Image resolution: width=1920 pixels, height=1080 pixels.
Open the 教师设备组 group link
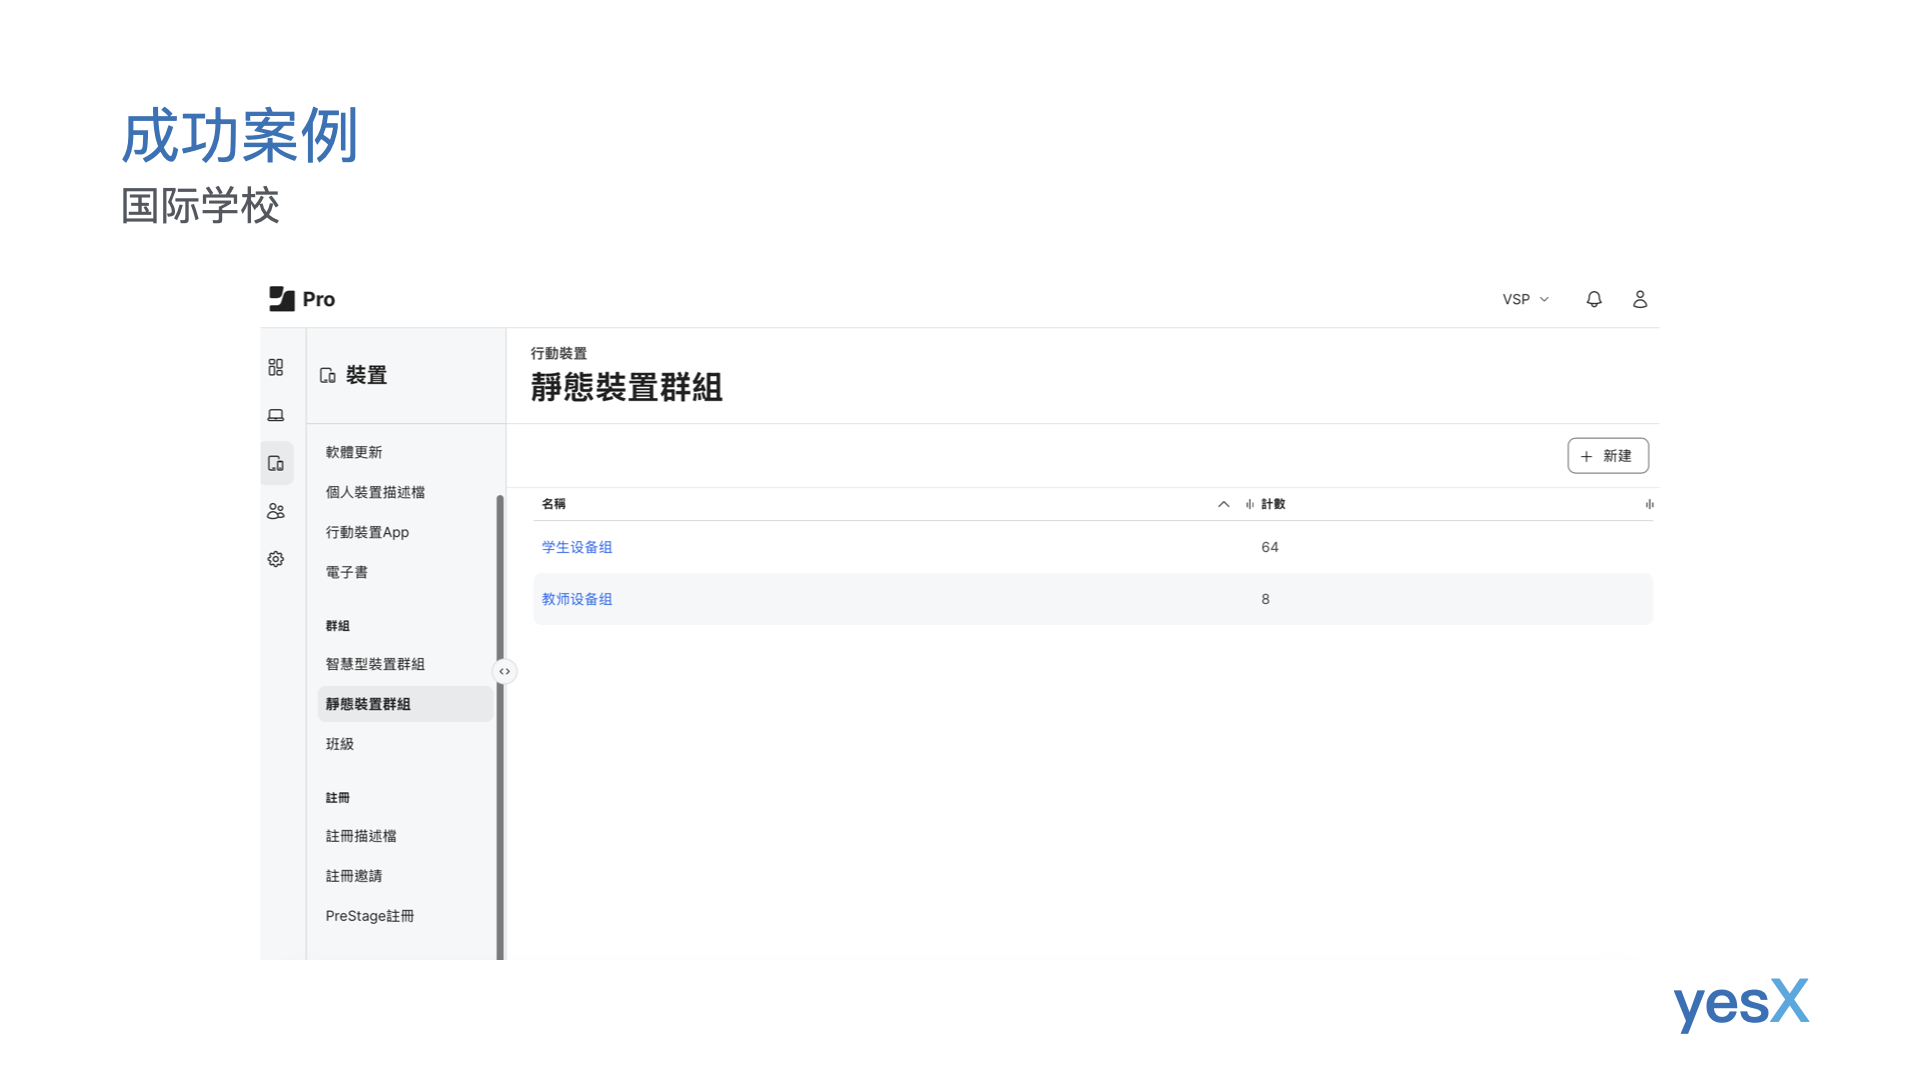pyautogui.click(x=577, y=599)
